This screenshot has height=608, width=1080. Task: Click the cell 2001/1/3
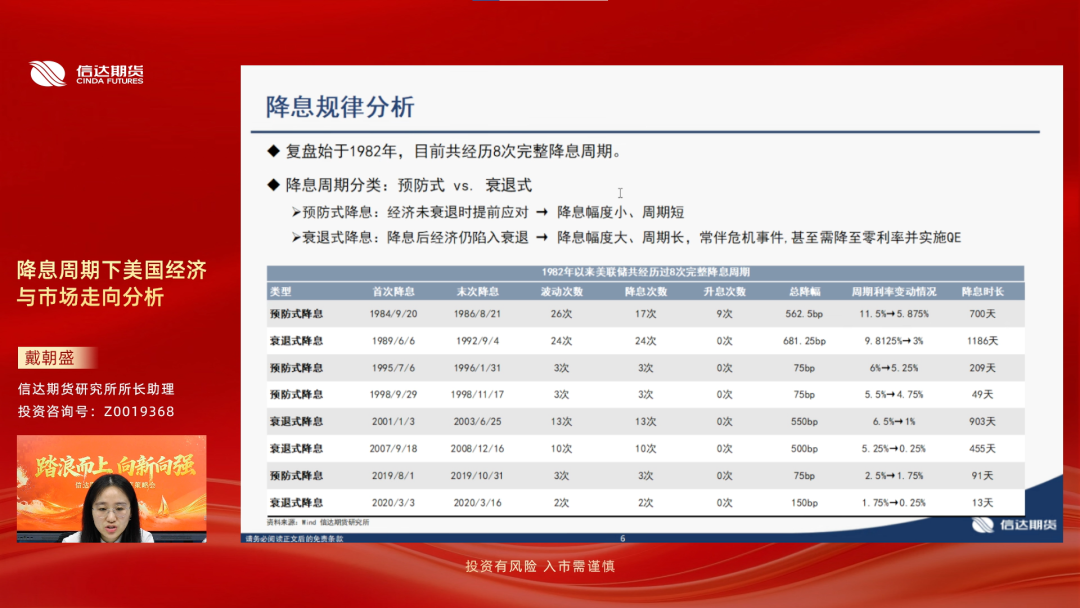click(393, 421)
